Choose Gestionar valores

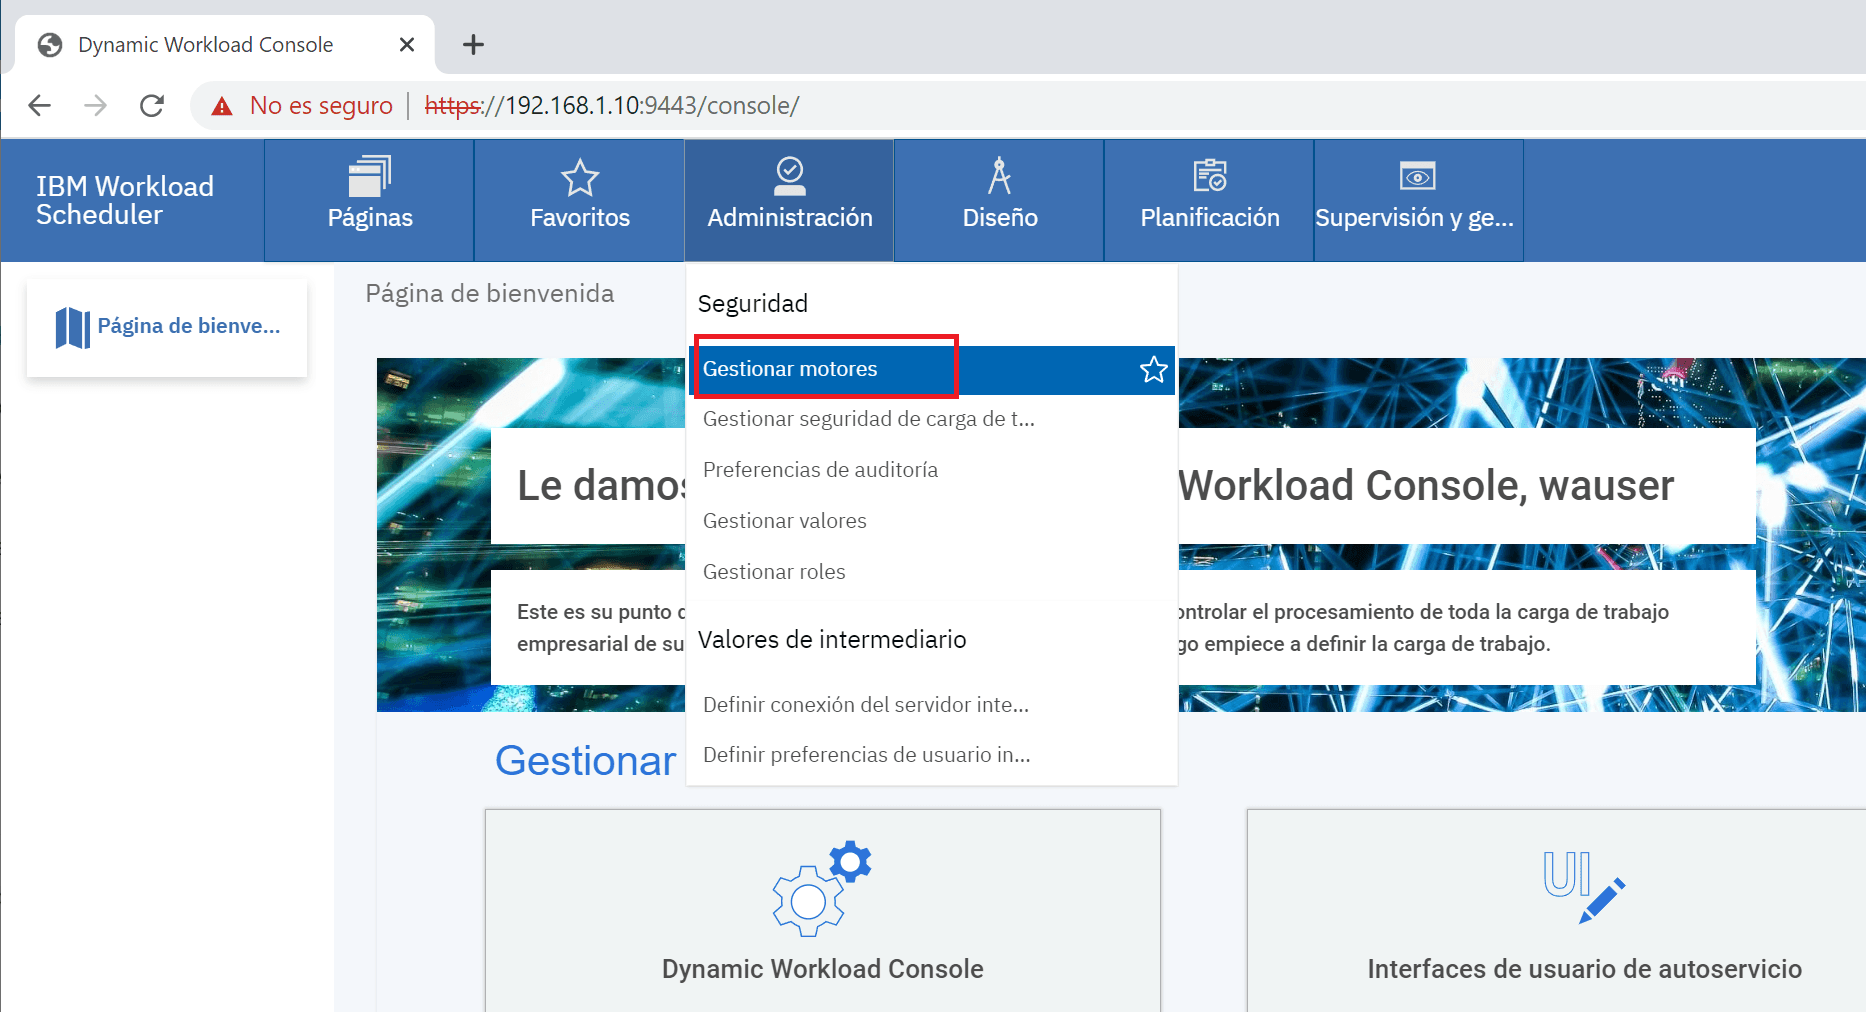[784, 521]
